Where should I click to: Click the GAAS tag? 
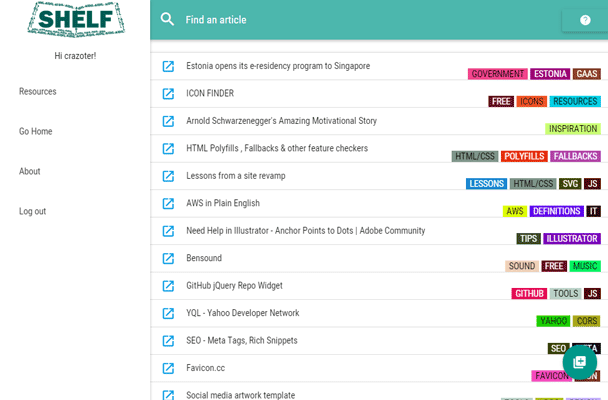point(587,74)
